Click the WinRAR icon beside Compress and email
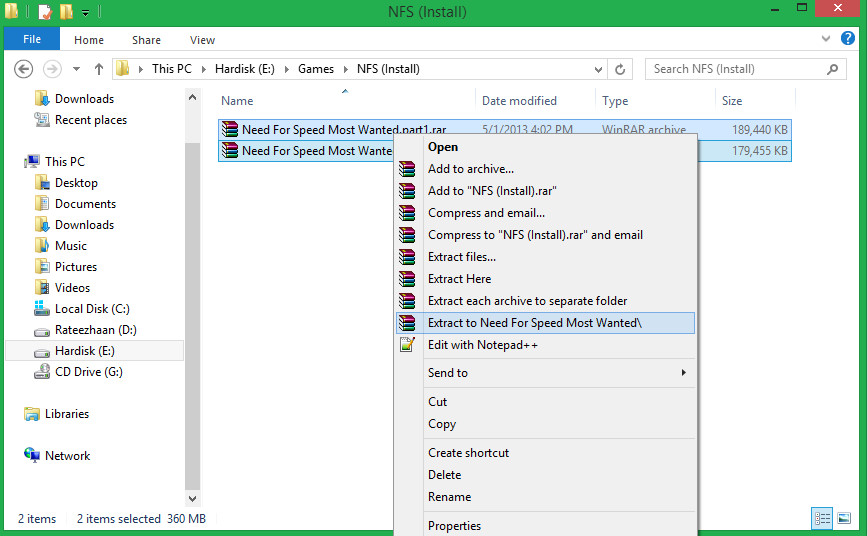The image size is (868, 536). click(x=407, y=213)
